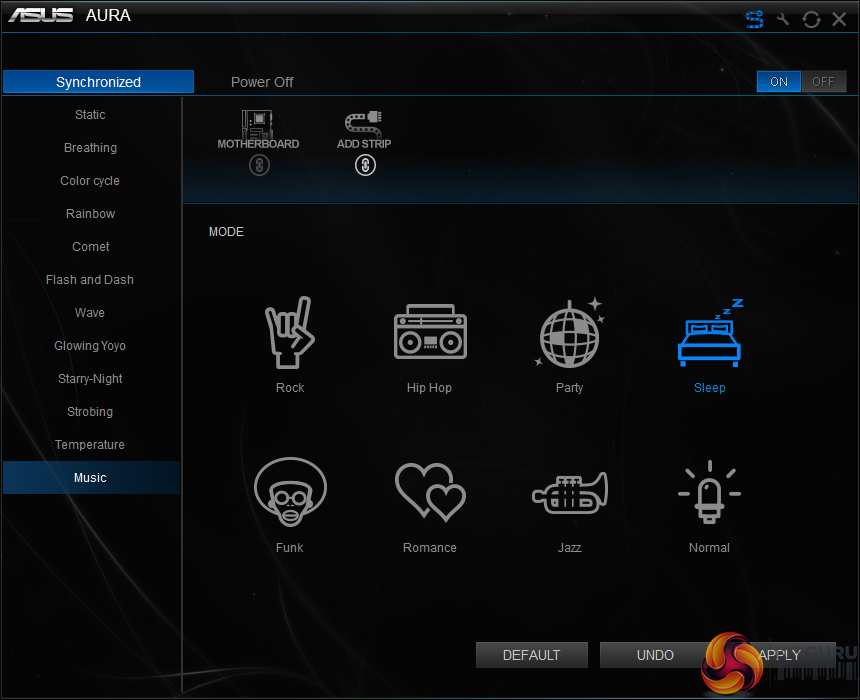Open the Power Off tab
The height and width of the screenshot is (700, 860).
(x=262, y=82)
